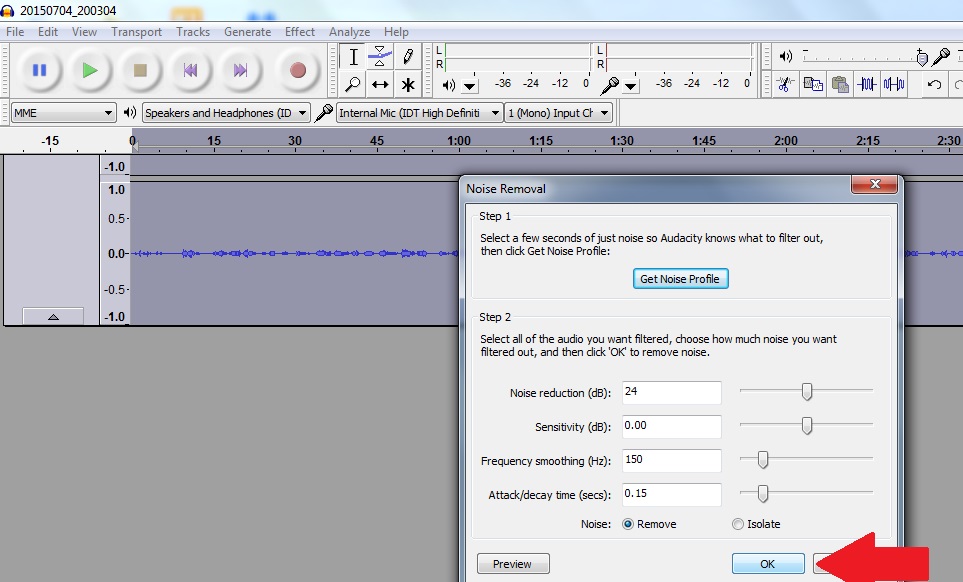Stop playback with the Stop button
Screen dimensions: 963x582
click(x=140, y=71)
